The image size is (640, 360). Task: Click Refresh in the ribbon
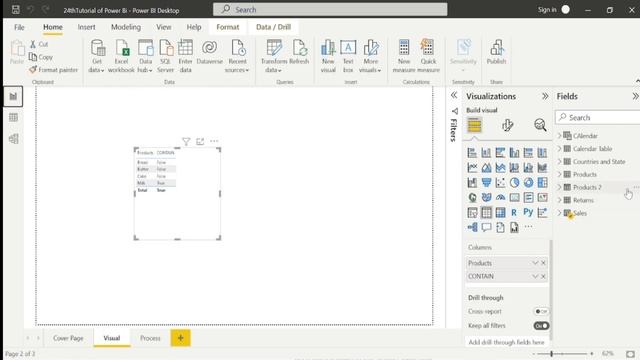click(x=299, y=53)
